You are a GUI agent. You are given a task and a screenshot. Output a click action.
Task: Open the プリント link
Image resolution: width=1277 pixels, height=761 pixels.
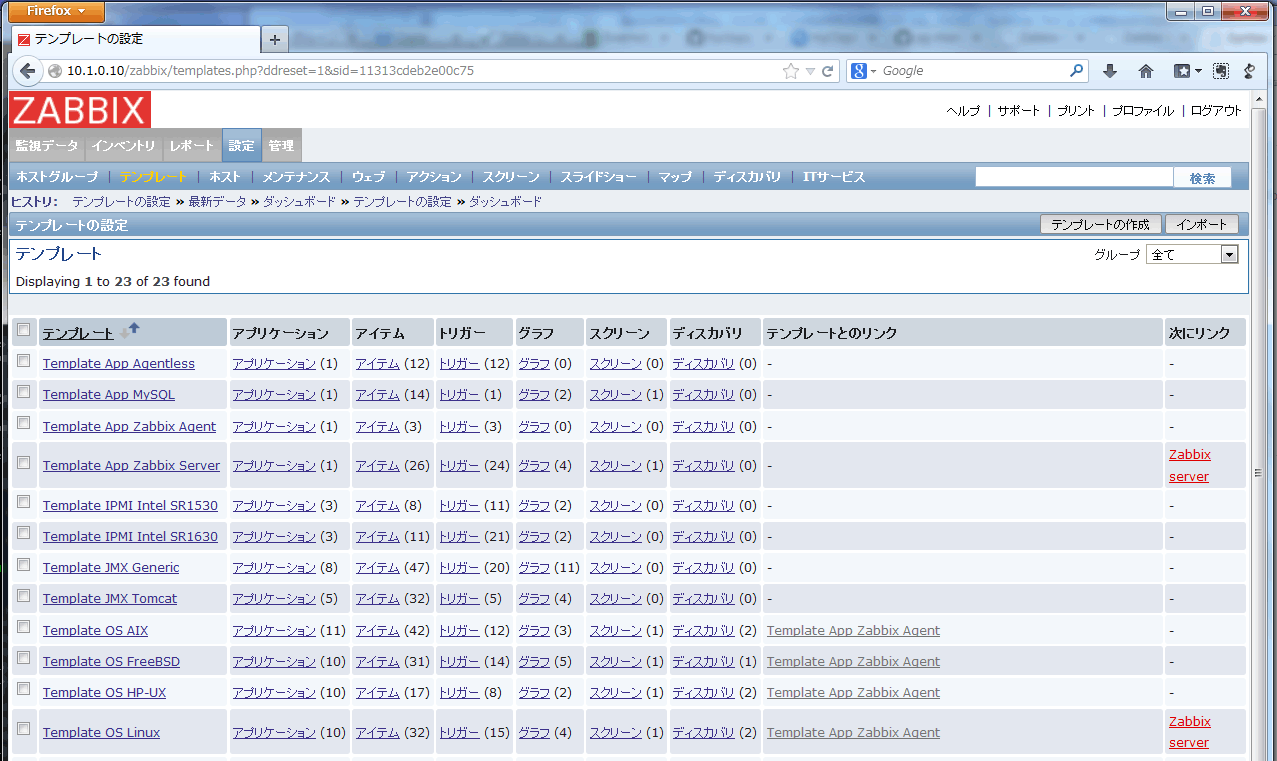(1076, 111)
